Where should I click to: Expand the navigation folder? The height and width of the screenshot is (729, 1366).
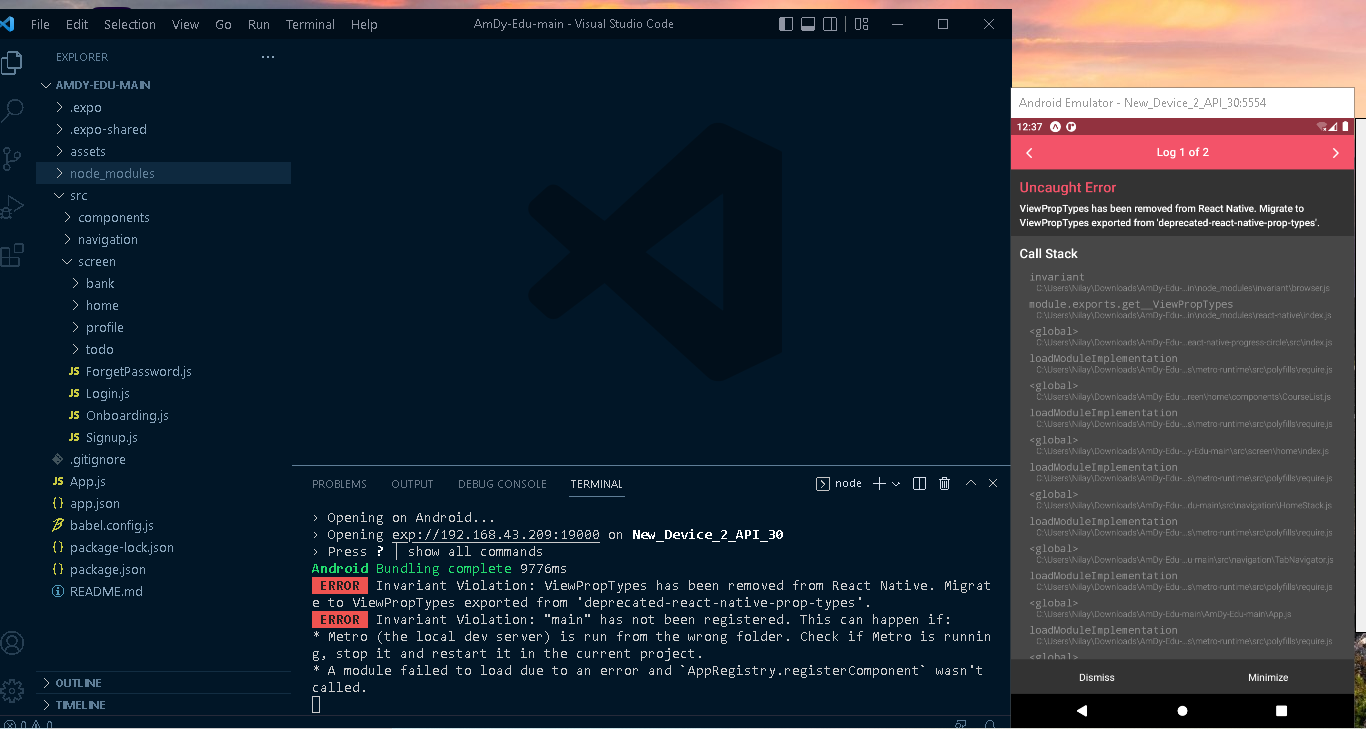coord(163,239)
